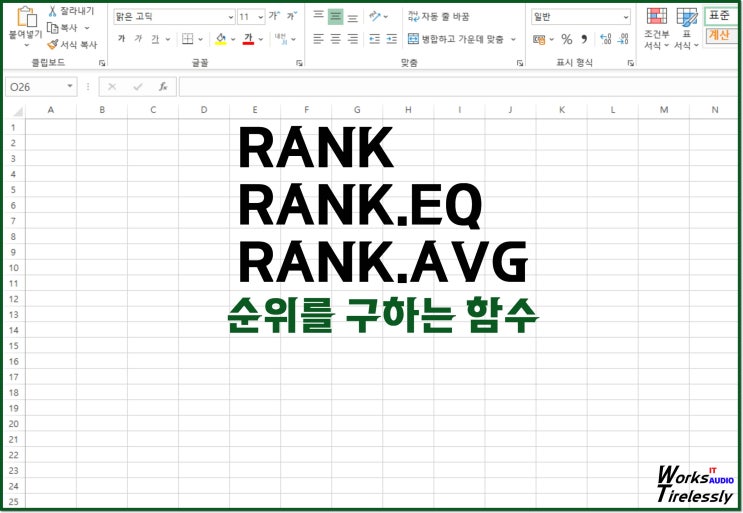The height and width of the screenshot is (513, 743).
Task: Click the text orientation icon
Action: pyautogui.click(x=375, y=17)
